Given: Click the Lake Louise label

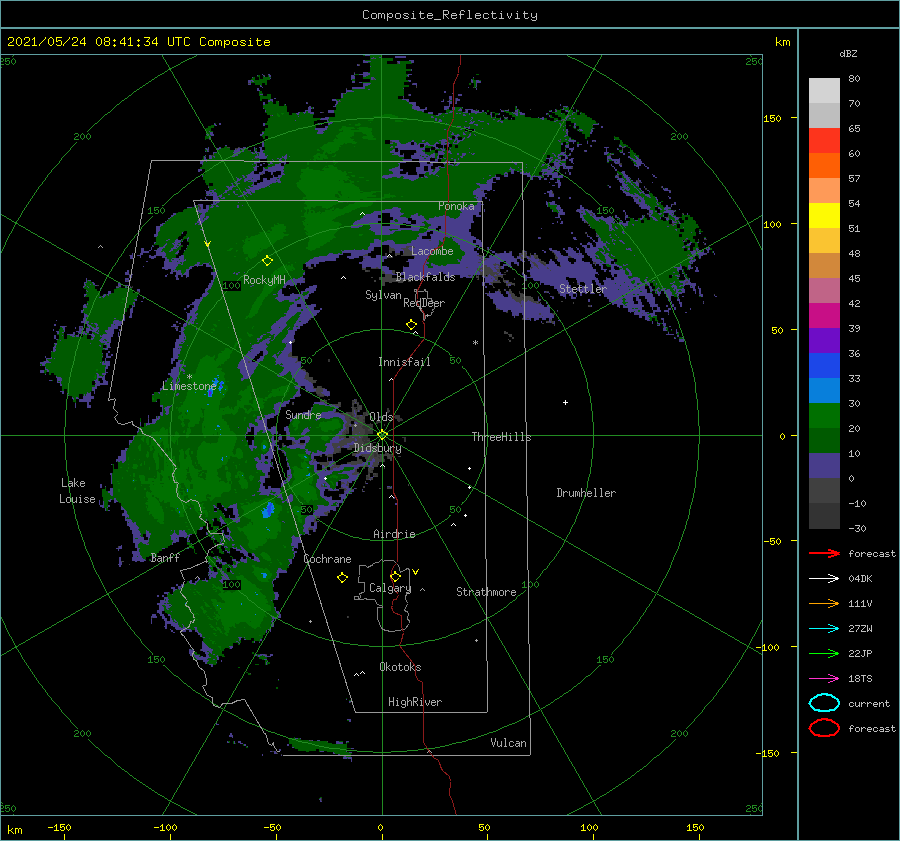Looking at the screenshot, I should point(76,491).
